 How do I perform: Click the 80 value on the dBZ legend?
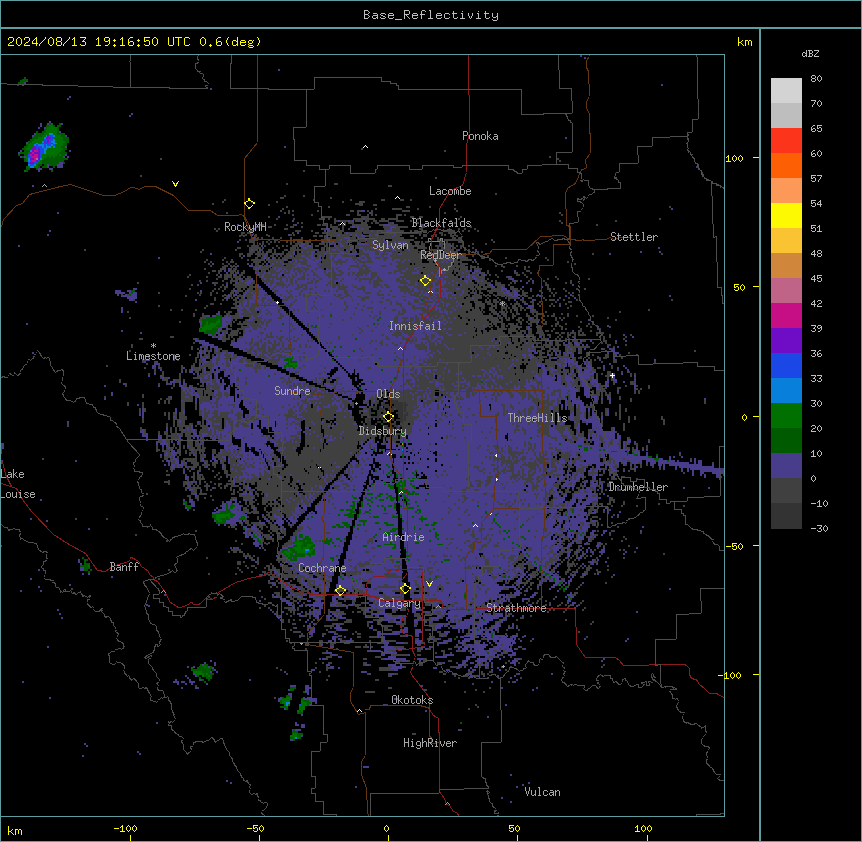[816, 79]
